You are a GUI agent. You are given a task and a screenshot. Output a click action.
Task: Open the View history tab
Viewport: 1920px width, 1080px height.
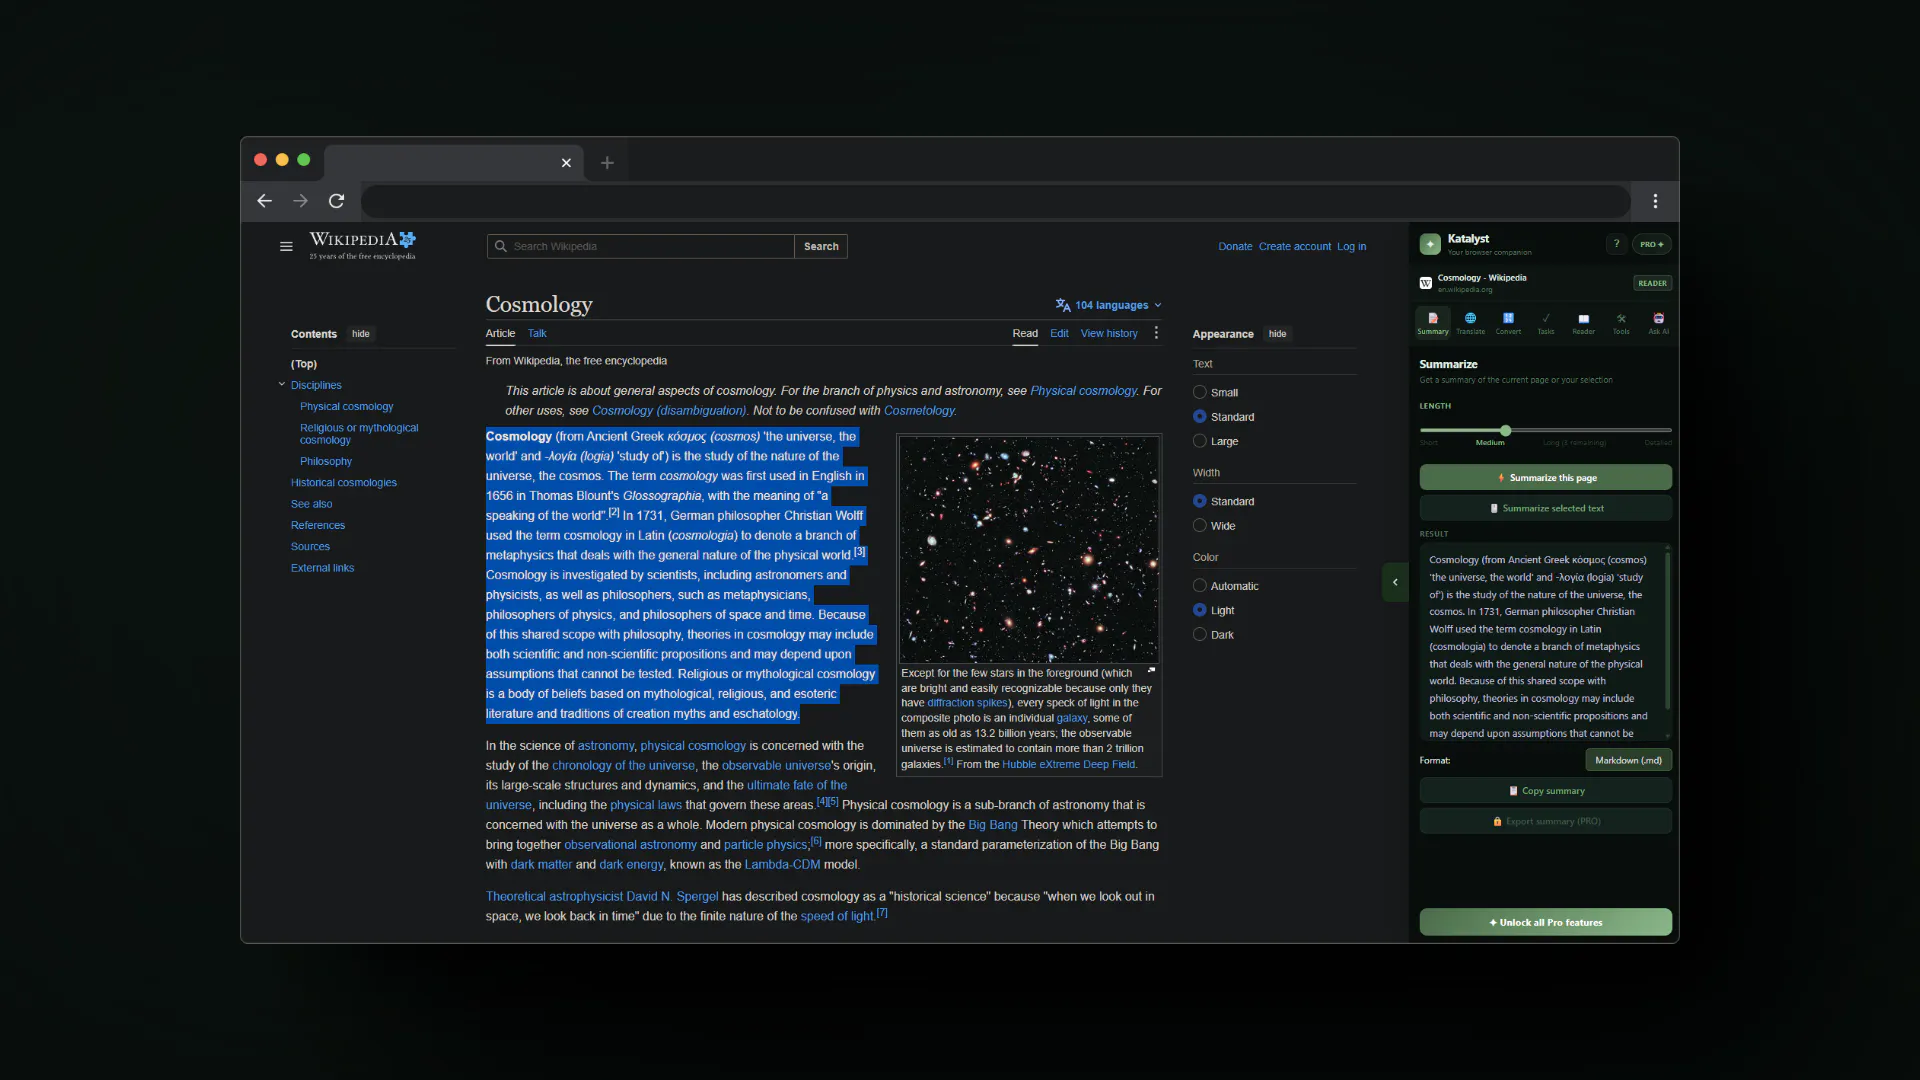coord(1109,333)
